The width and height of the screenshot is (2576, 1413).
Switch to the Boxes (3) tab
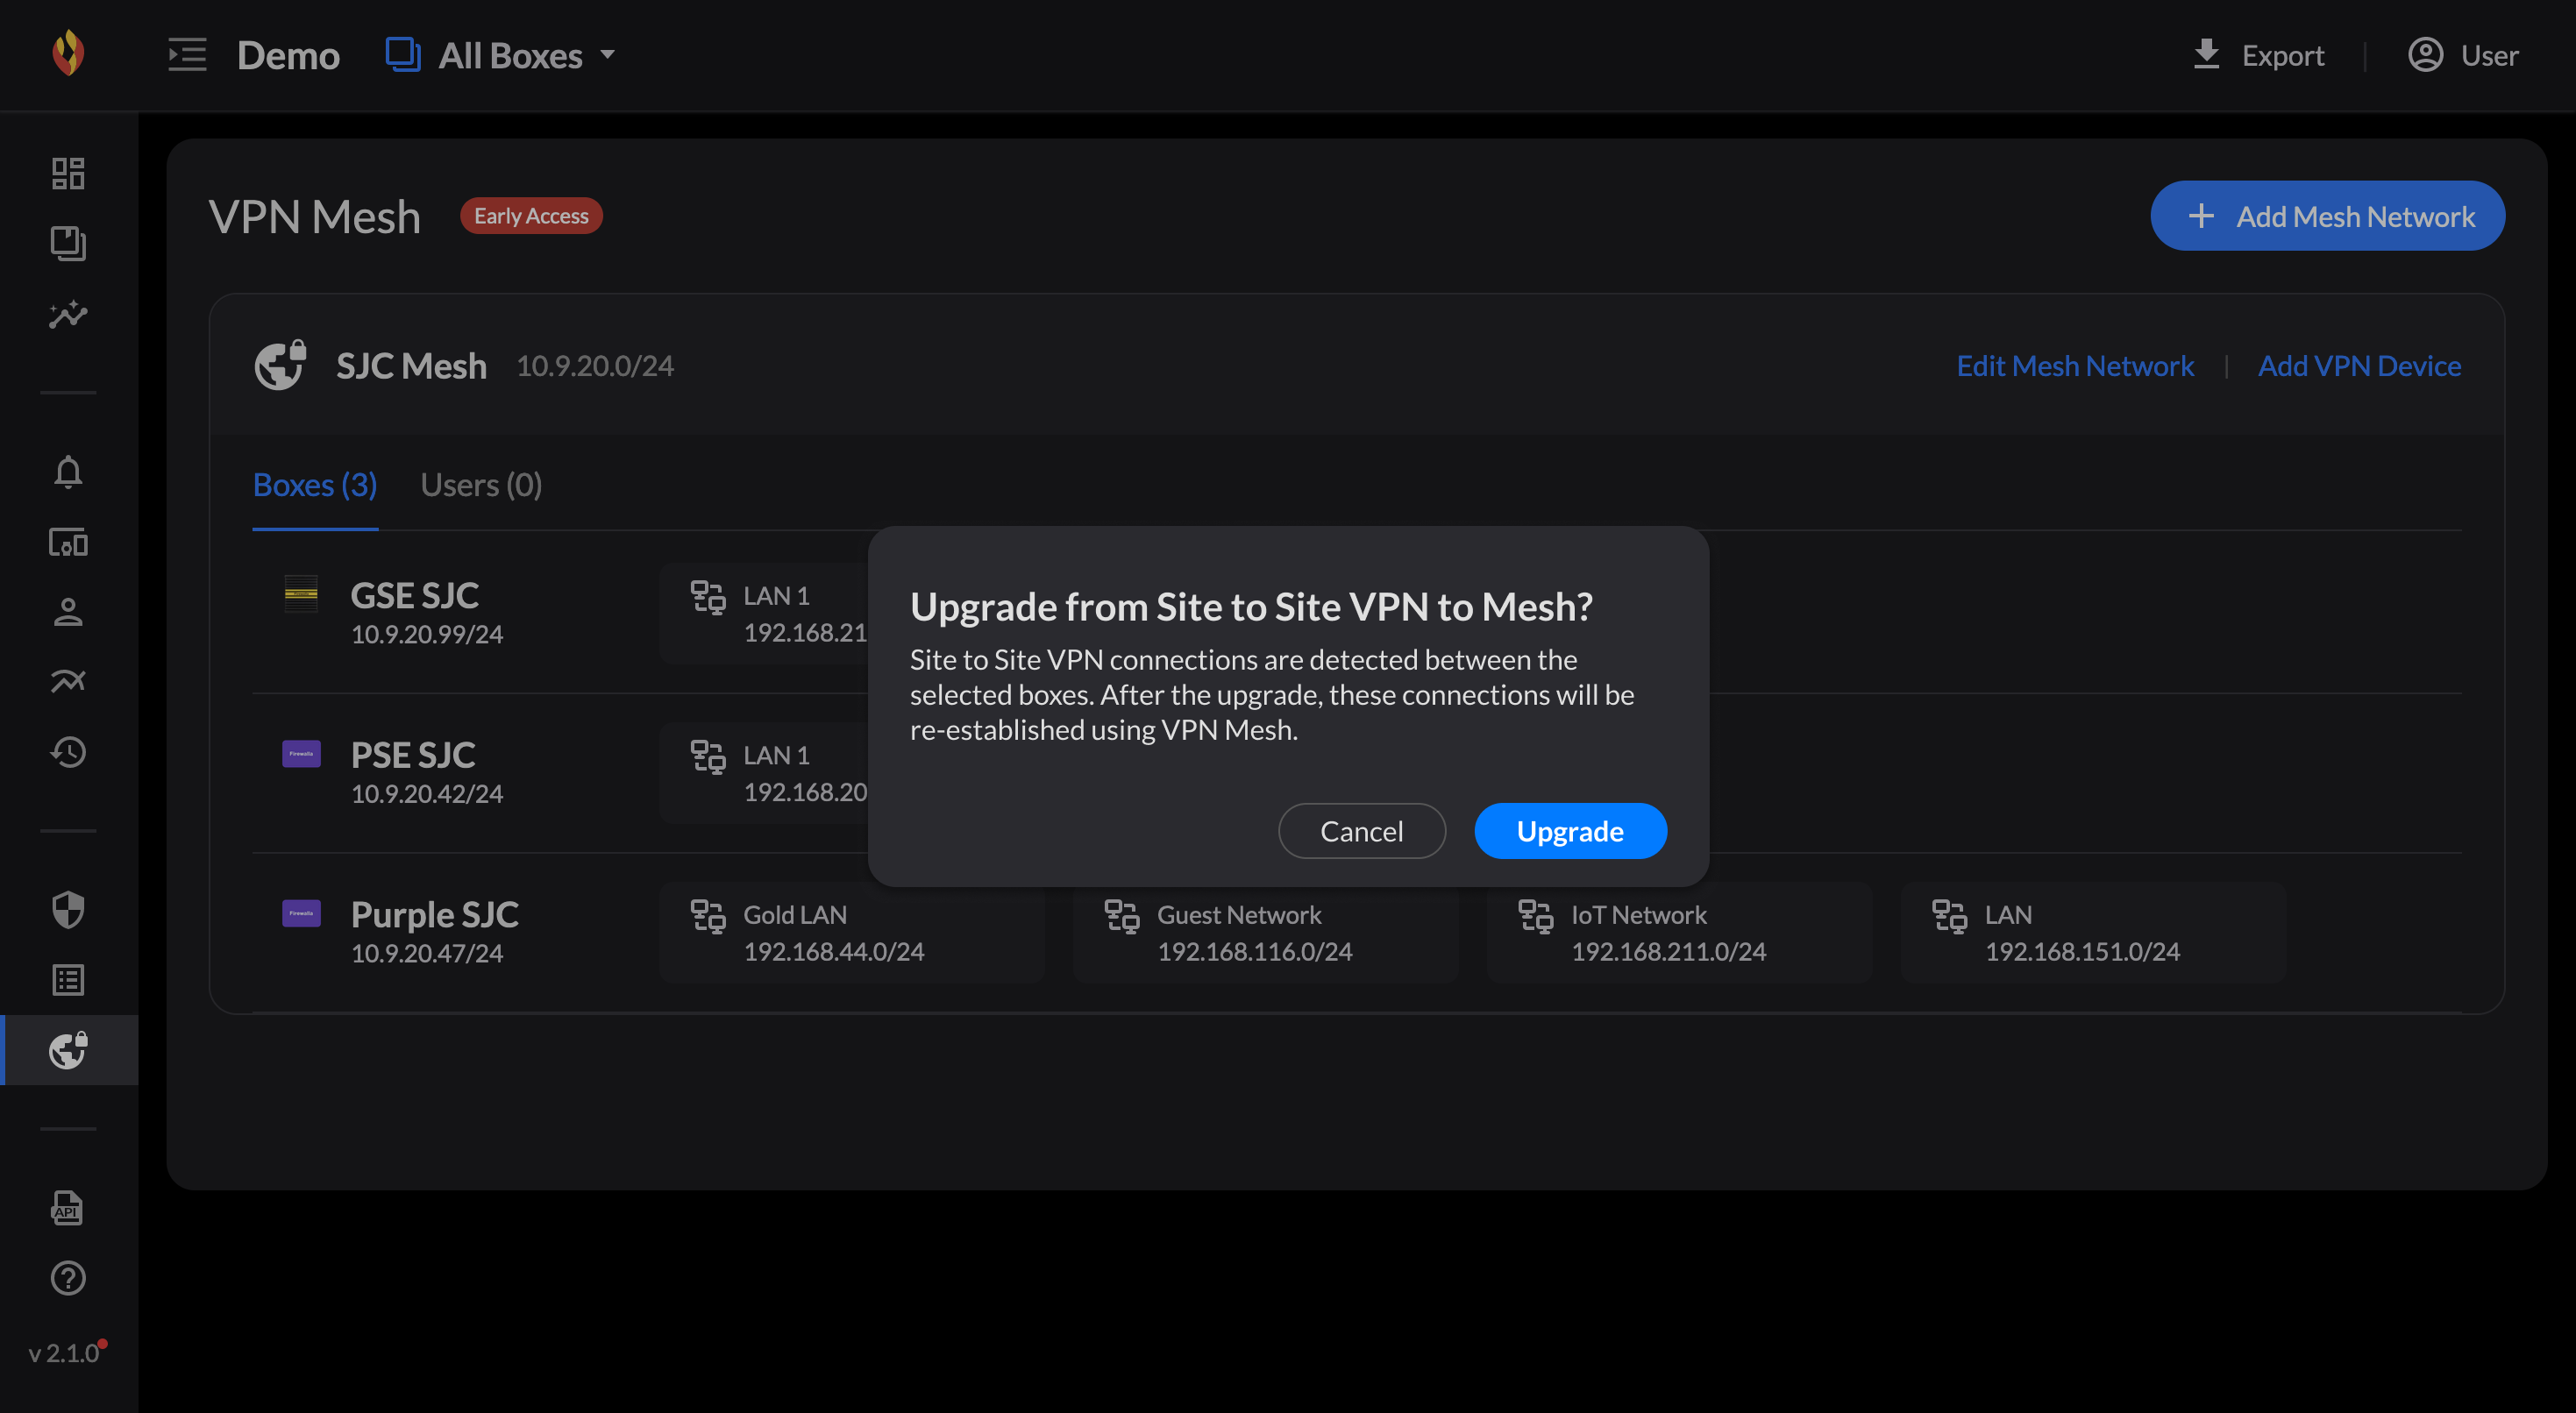(315, 485)
